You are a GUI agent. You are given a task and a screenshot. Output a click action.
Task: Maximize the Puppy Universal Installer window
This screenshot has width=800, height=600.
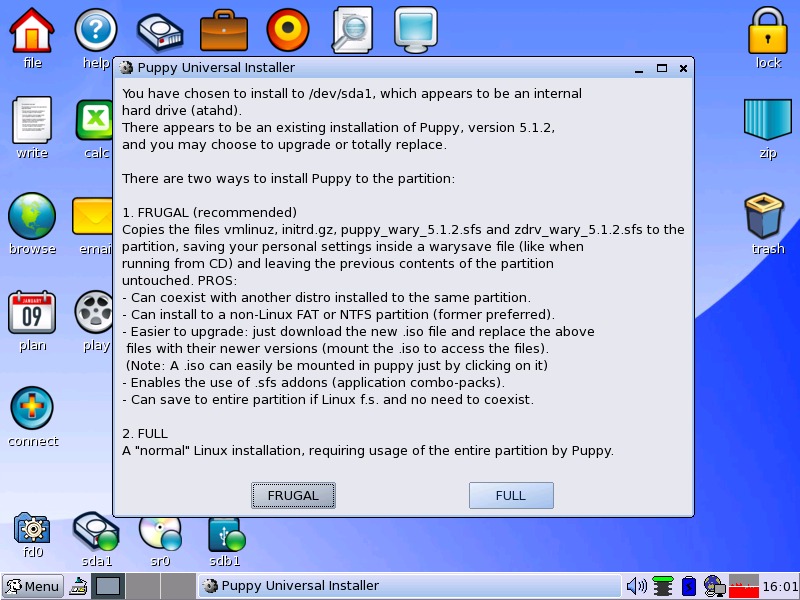[662, 68]
